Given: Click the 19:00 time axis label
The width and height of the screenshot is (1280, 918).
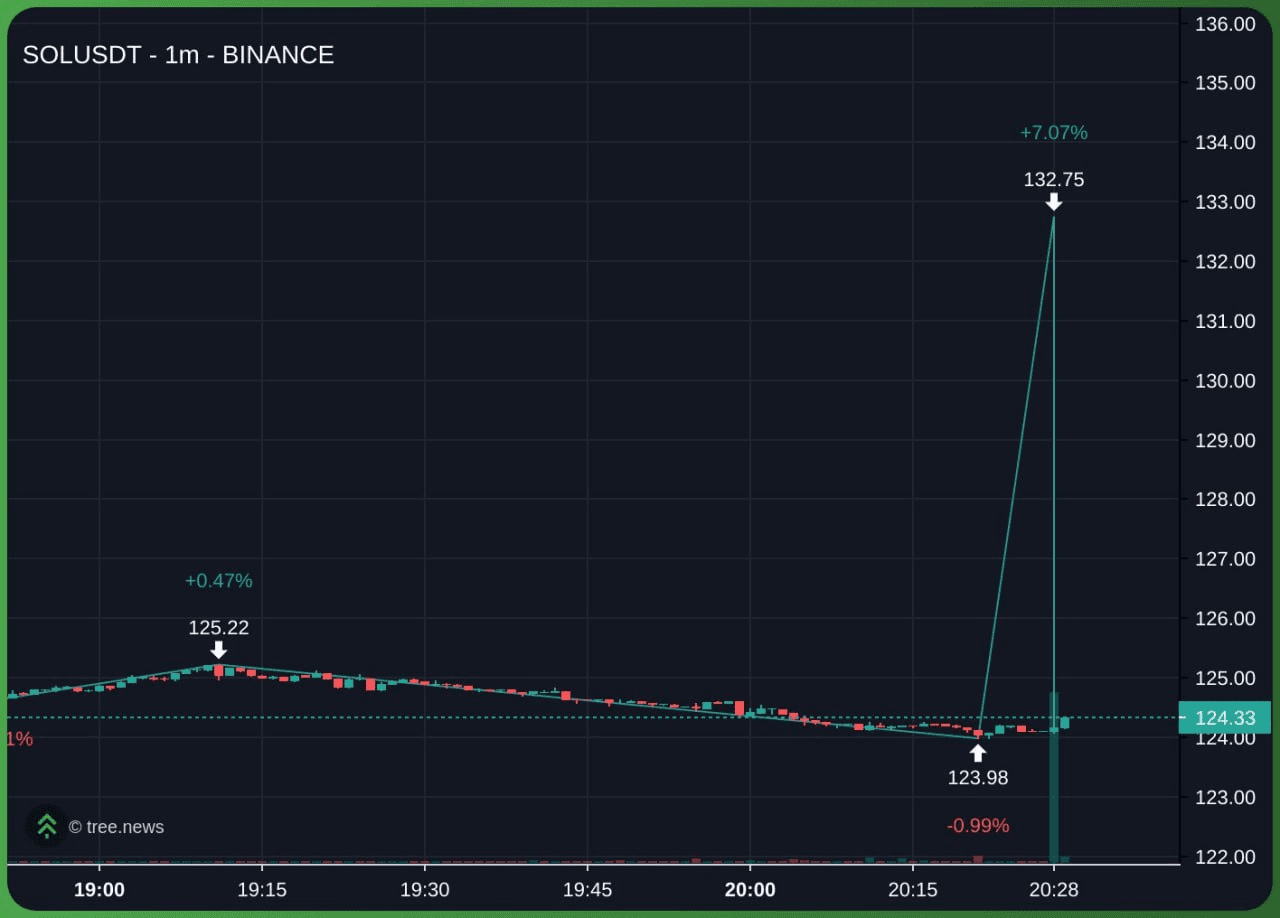Looking at the screenshot, I should [99, 890].
